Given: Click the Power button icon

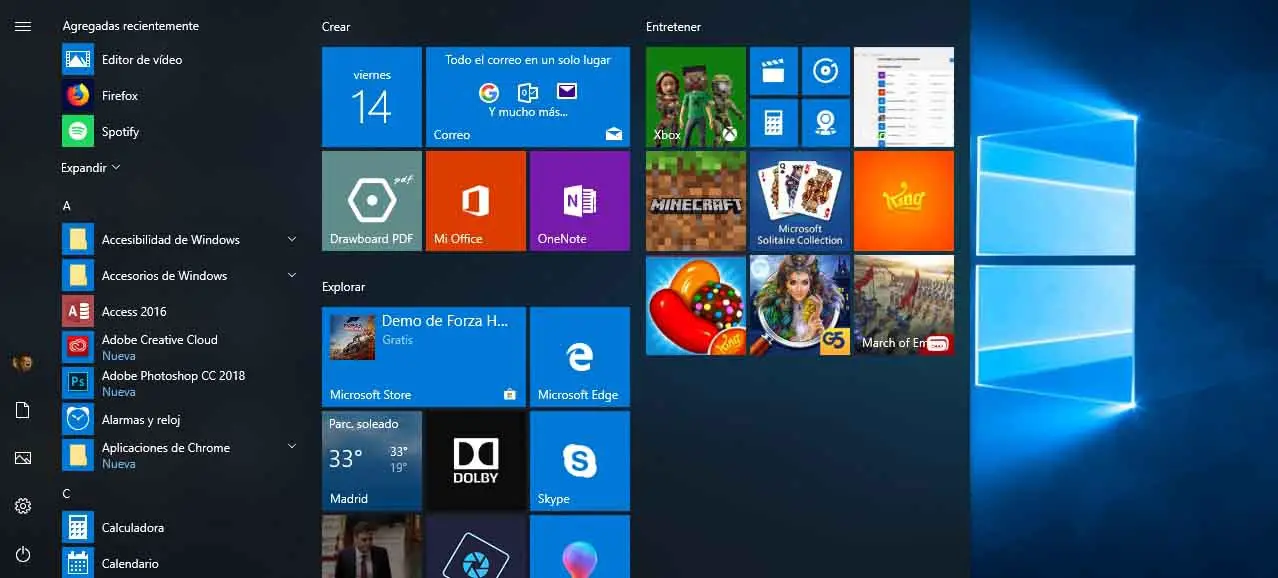Looking at the screenshot, I should point(23,554).
